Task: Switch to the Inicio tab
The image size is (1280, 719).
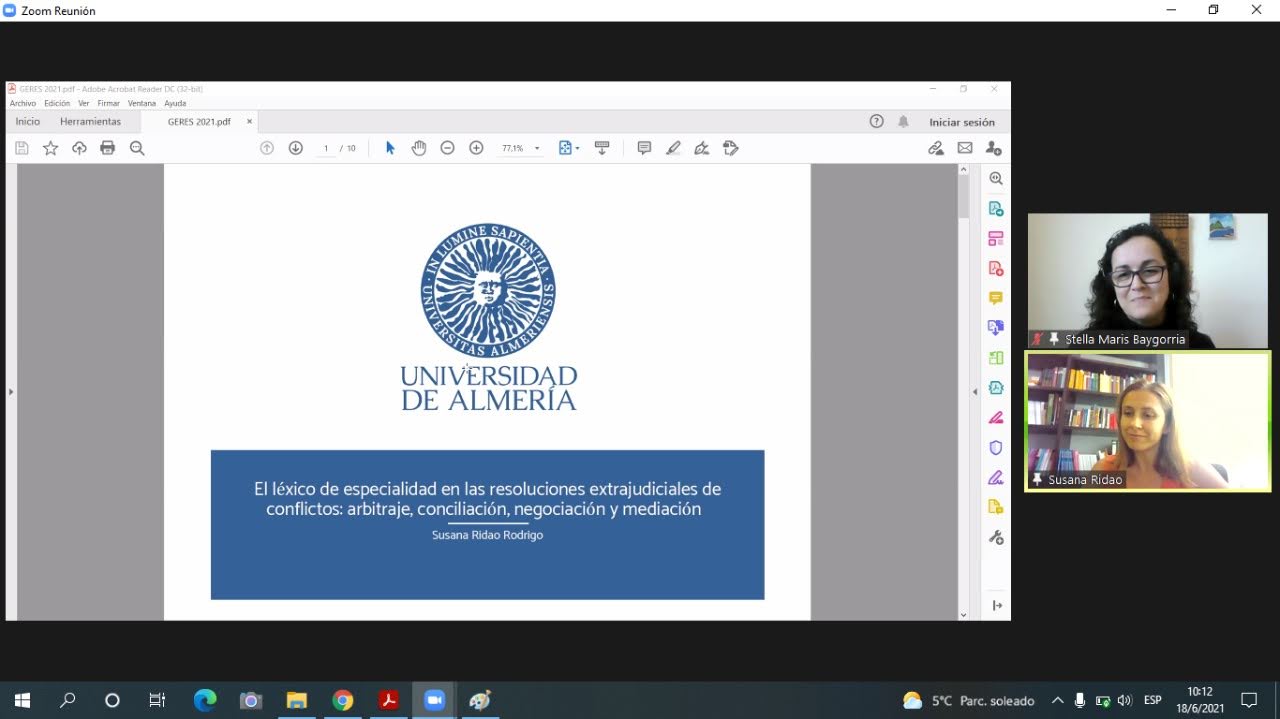Action: click(x=28, y=121)
